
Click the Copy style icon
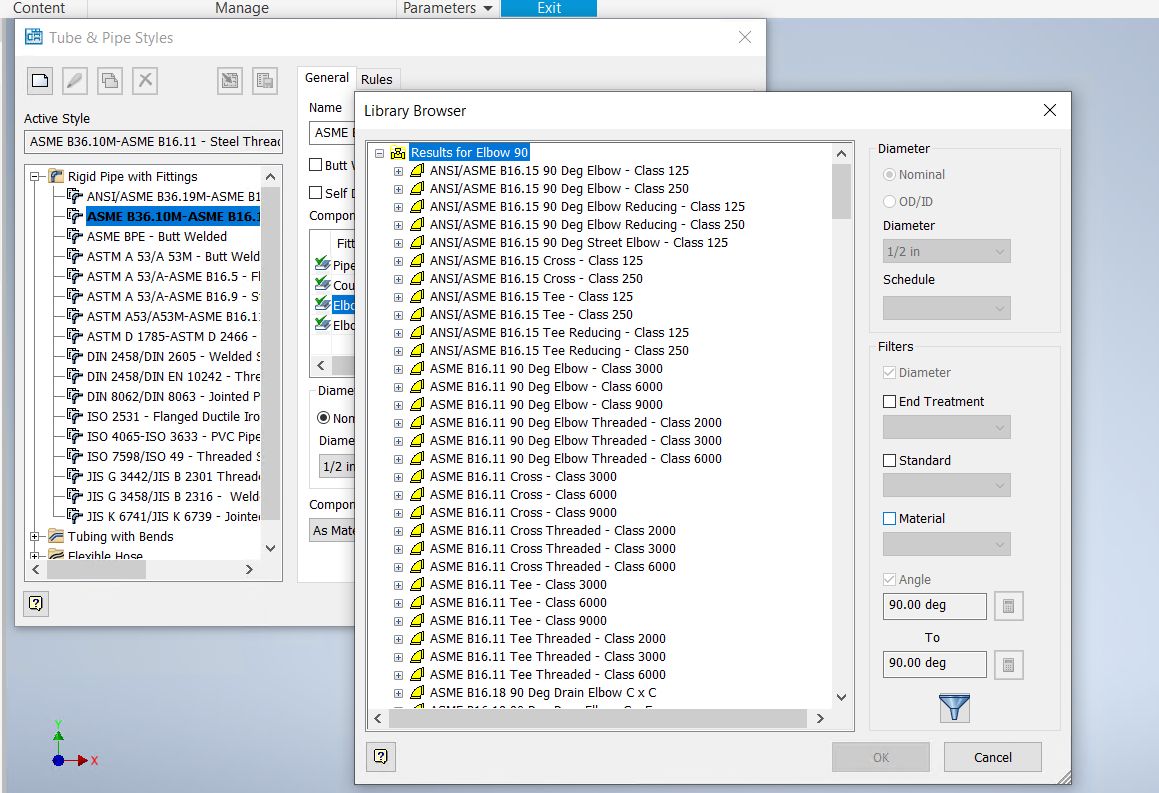tap(110, 81)
